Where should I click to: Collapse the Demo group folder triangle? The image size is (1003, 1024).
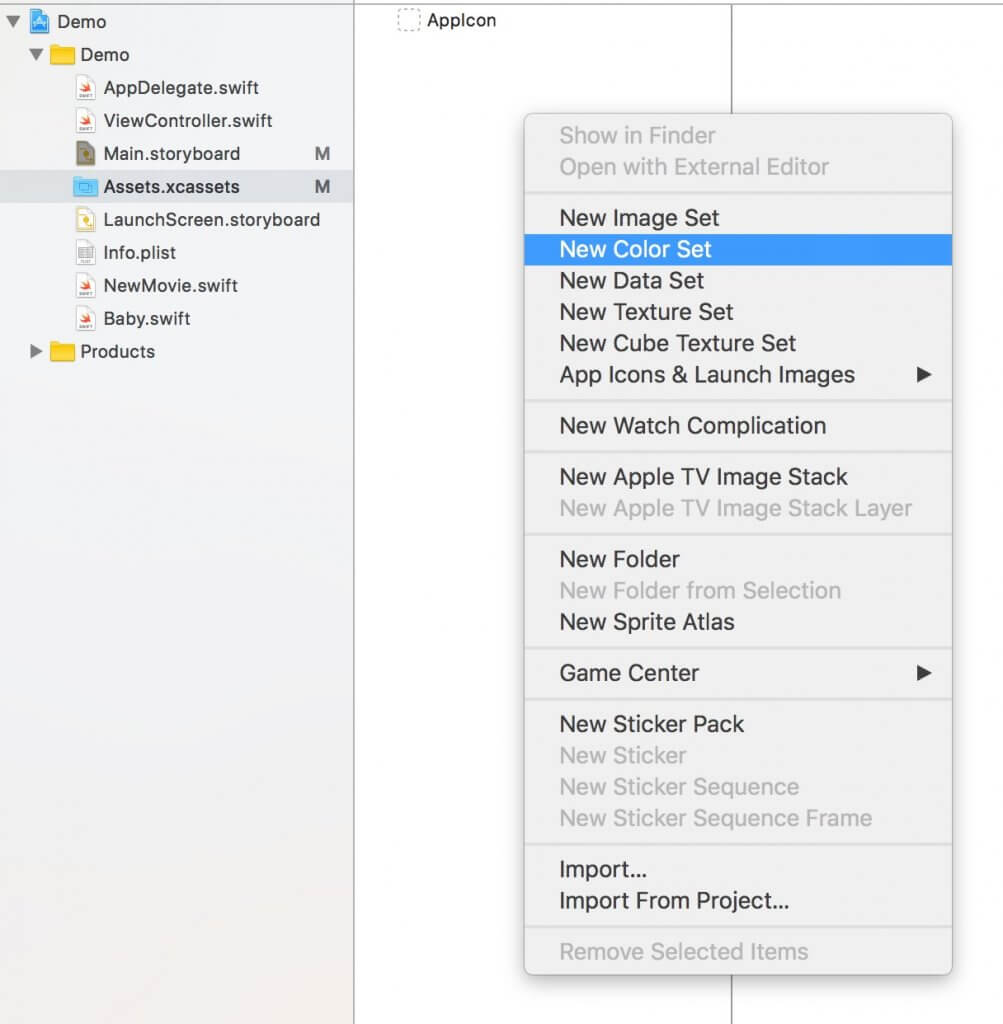pyautogui.click(x=37, y=55)
